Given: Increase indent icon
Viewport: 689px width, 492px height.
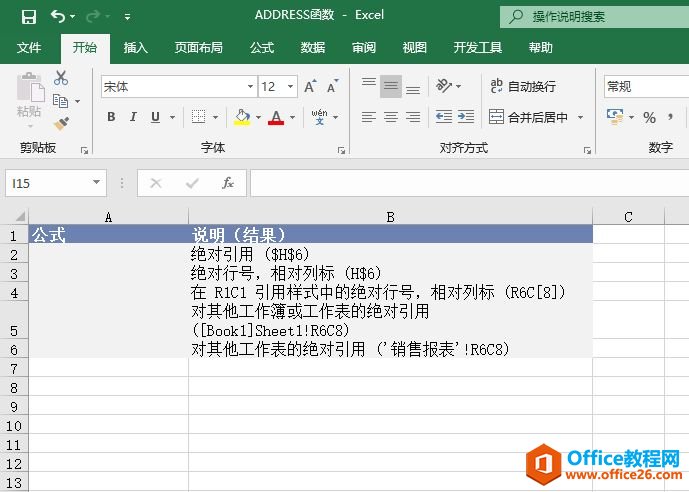Looking at the screenshot, I should tap(466, 117).
